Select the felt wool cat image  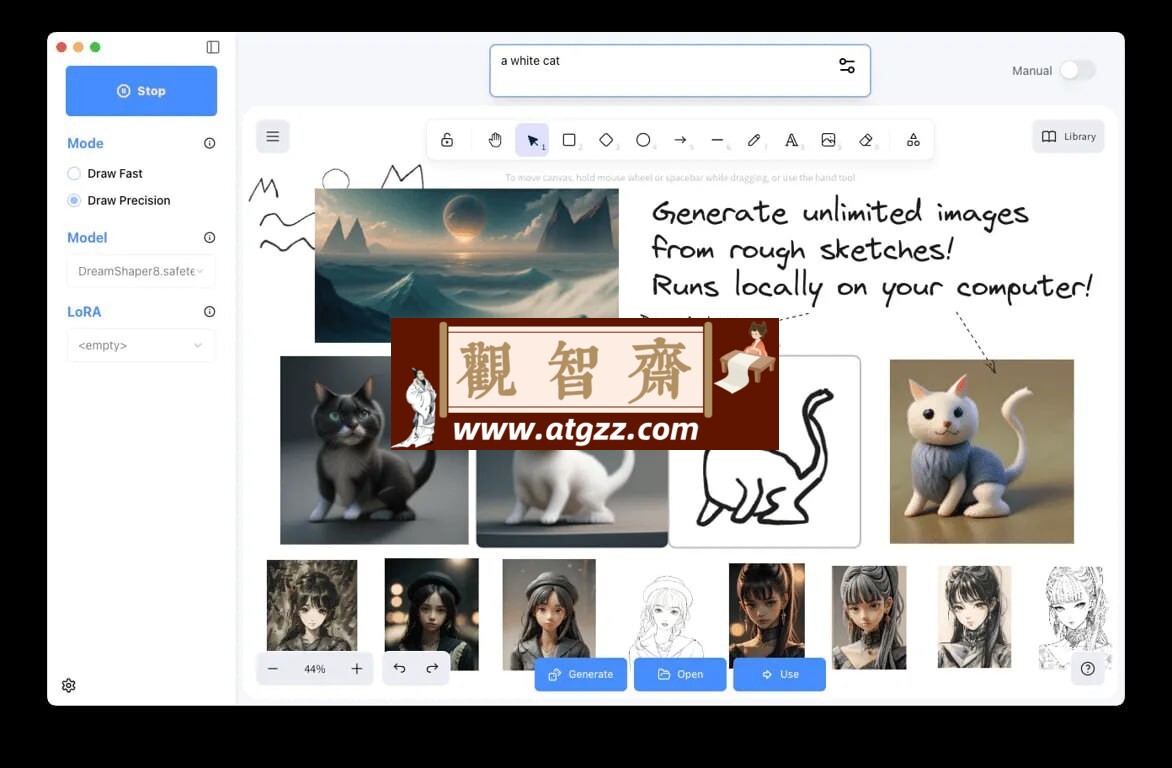[x=981, y=451]
